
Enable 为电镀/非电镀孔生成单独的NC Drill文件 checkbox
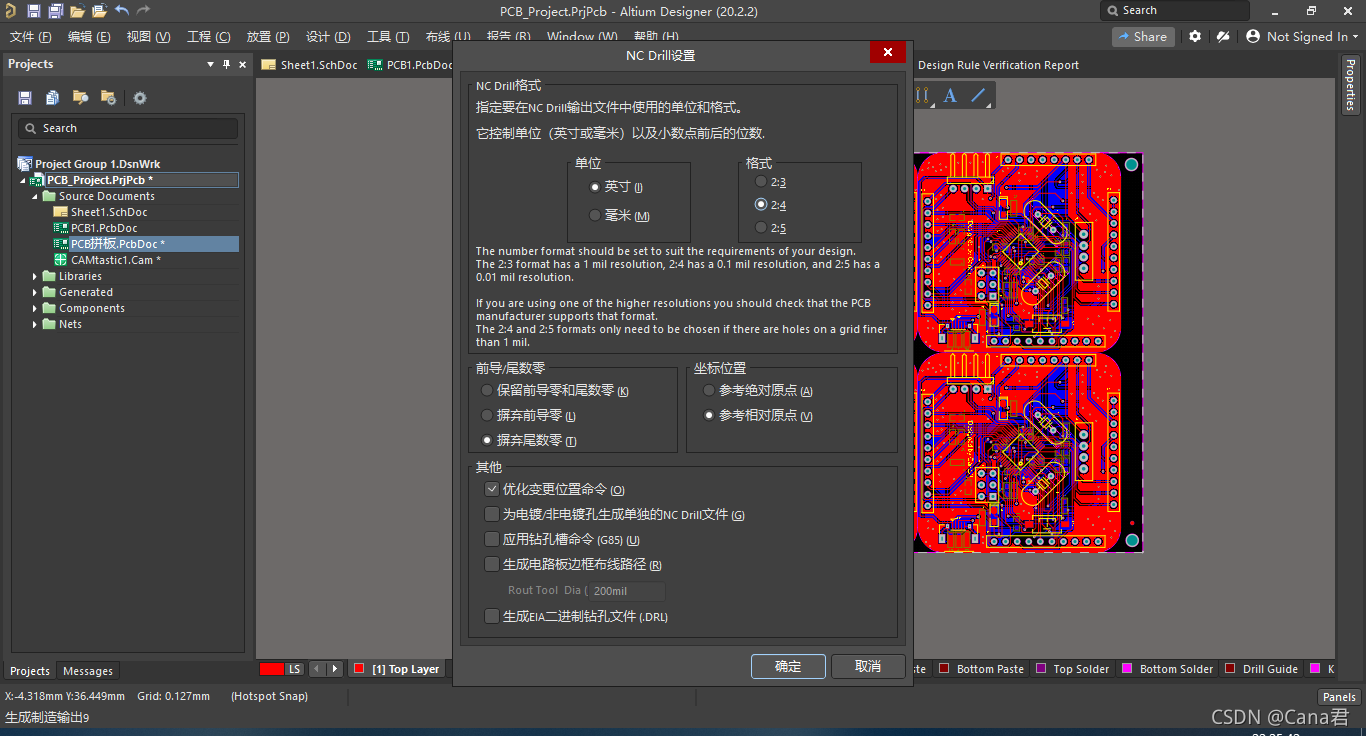click(x=492, y=514)
